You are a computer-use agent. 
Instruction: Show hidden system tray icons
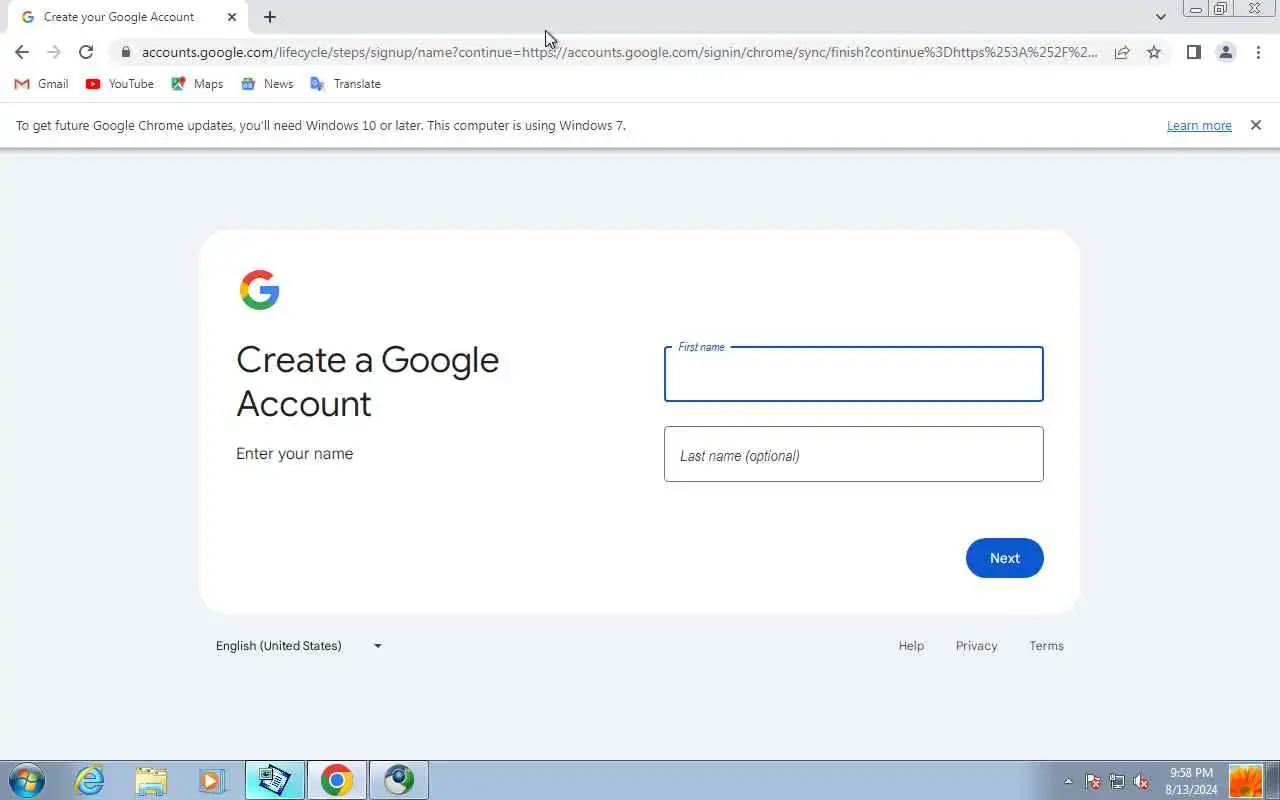pyautogui.click(x=1068, y=781)
